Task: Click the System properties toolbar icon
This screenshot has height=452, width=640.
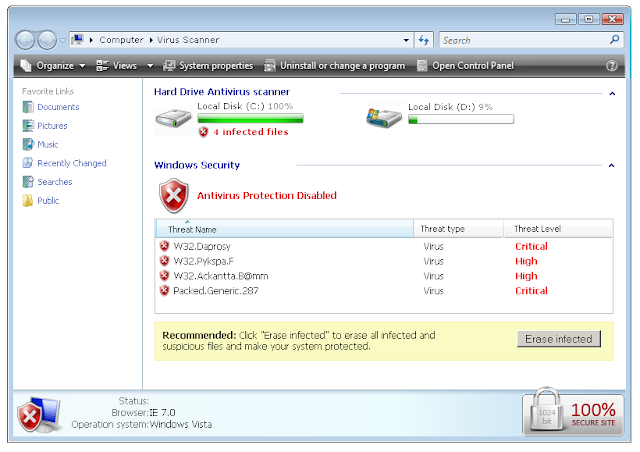Action: click(169, 66)
